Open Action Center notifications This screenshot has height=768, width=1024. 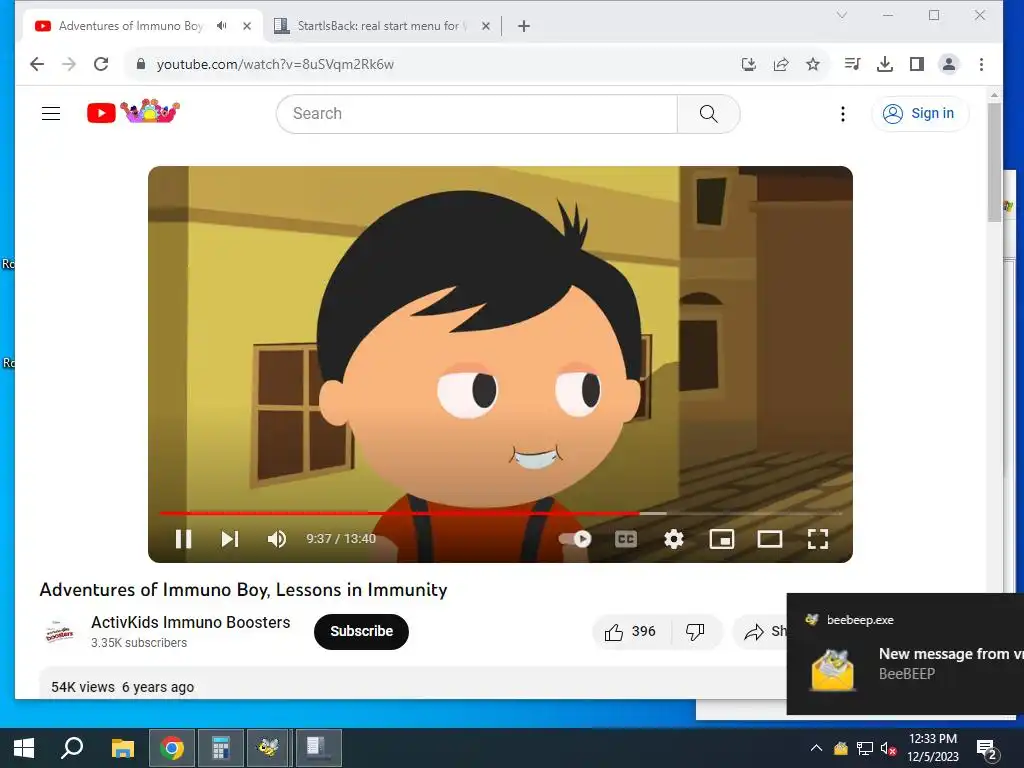coord(986,748)
